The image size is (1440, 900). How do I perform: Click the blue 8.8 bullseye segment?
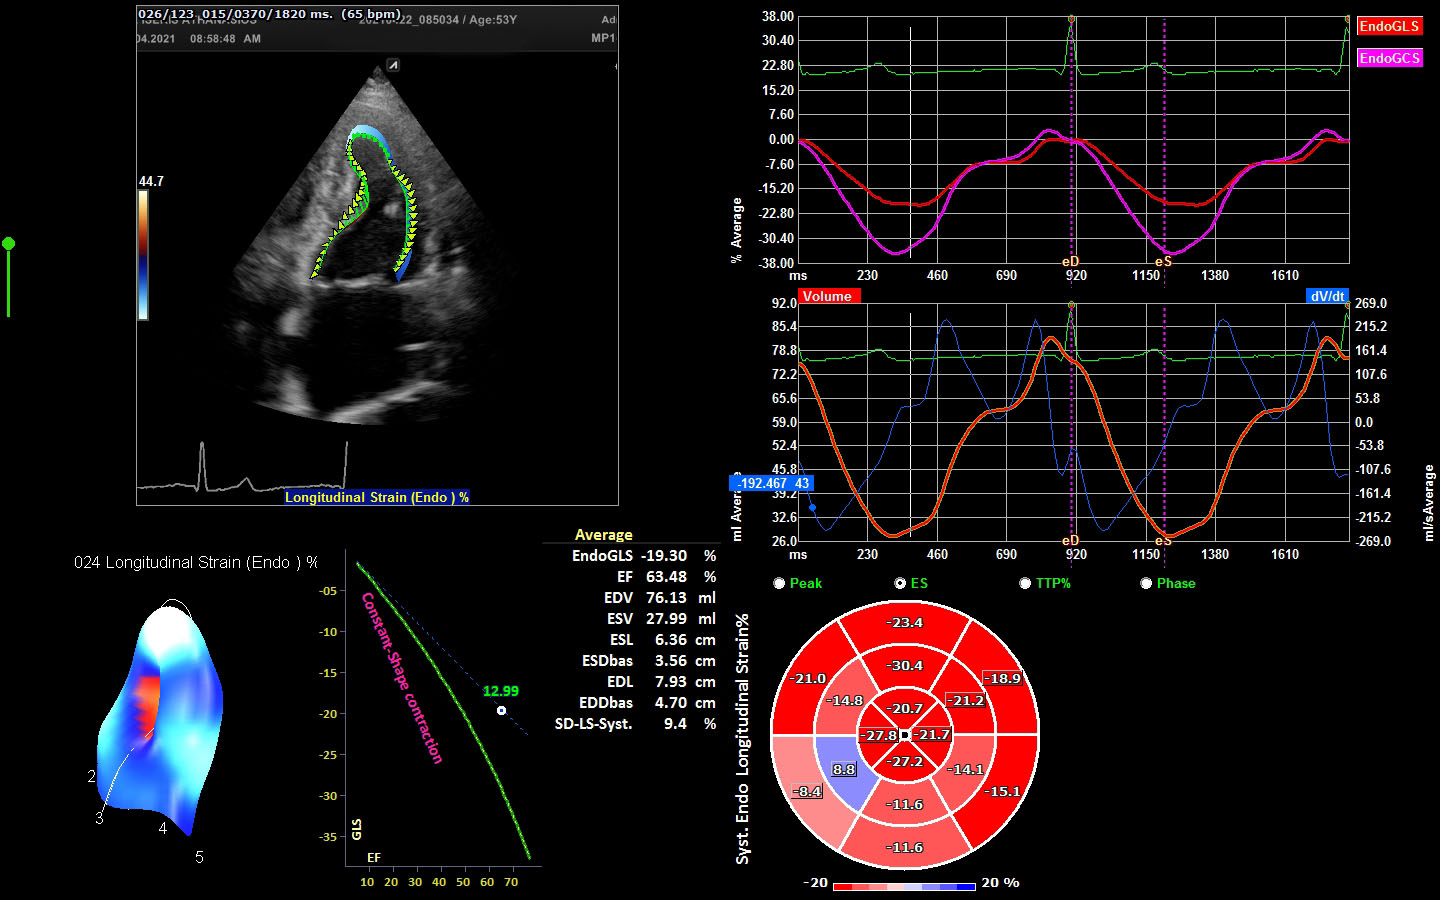[x=842, y=770]
